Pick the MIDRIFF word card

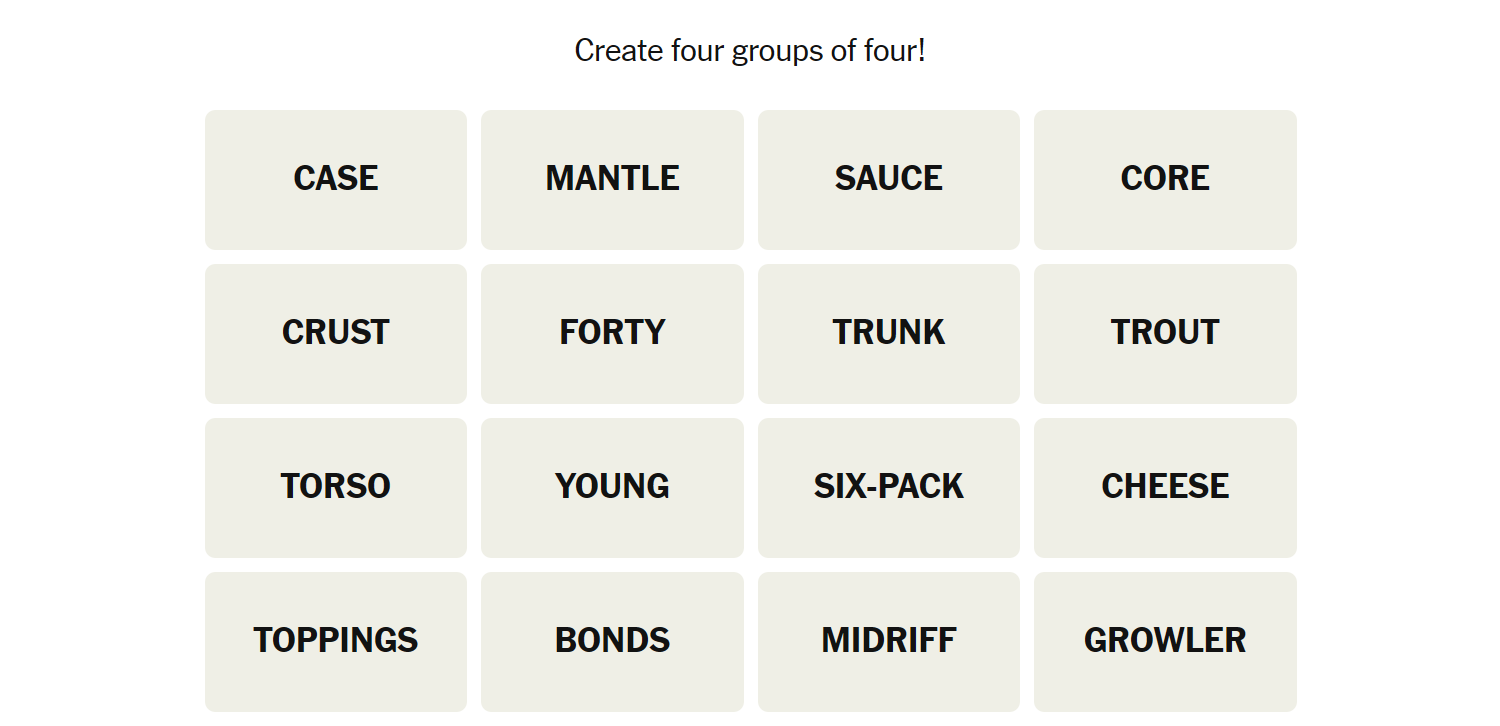888,642
